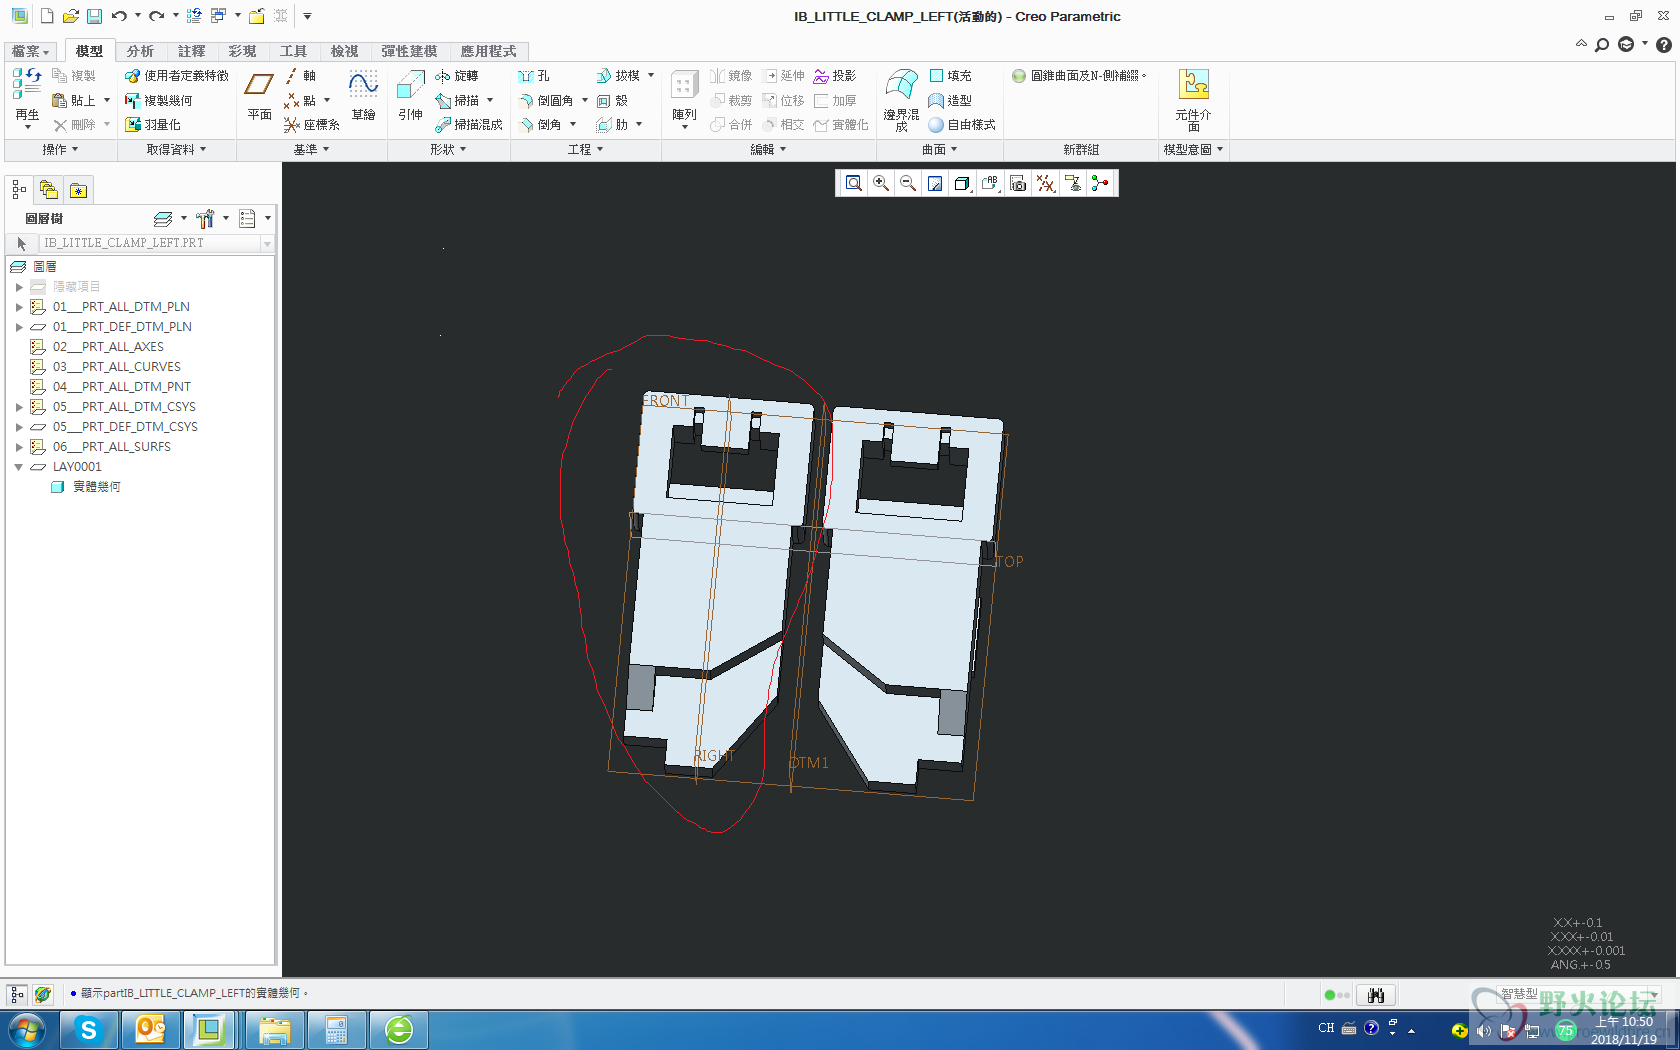
Task: Click the 投影 (Project) tool
Action: point(835,76)
